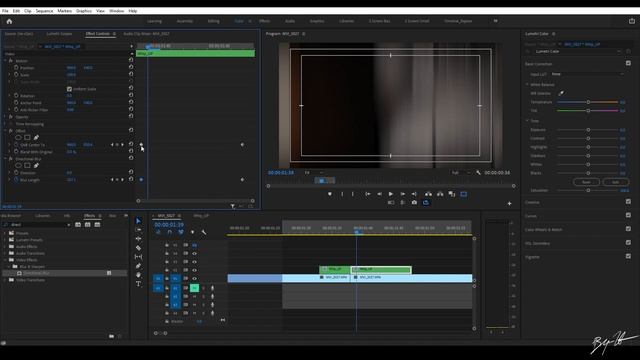Create rectangle mask under Directional Blur

tap(27, 165)
